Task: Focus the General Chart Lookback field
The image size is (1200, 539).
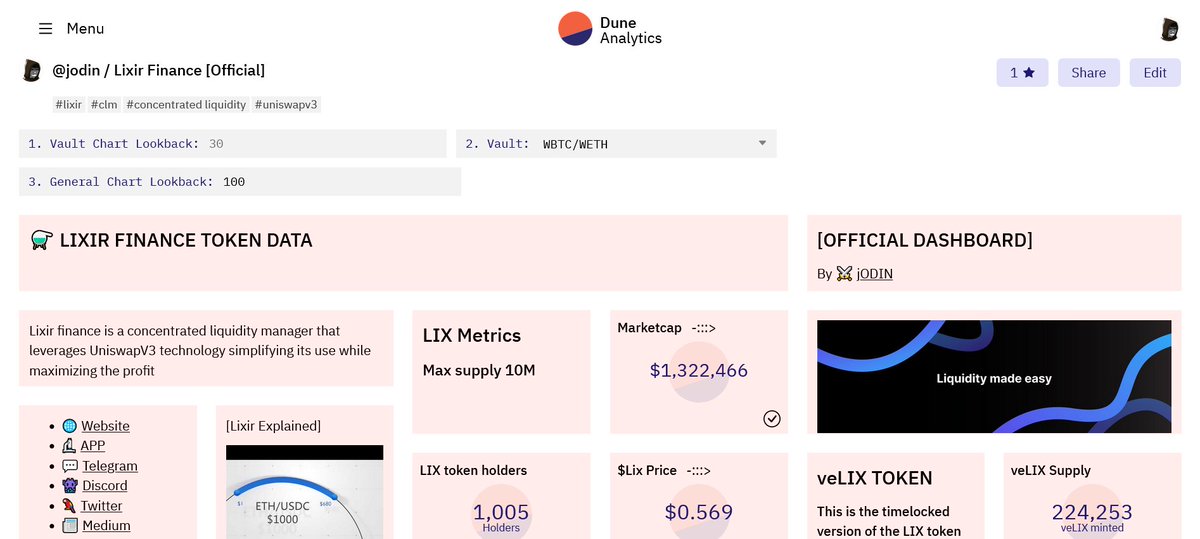Action: (x=240, y=182)
